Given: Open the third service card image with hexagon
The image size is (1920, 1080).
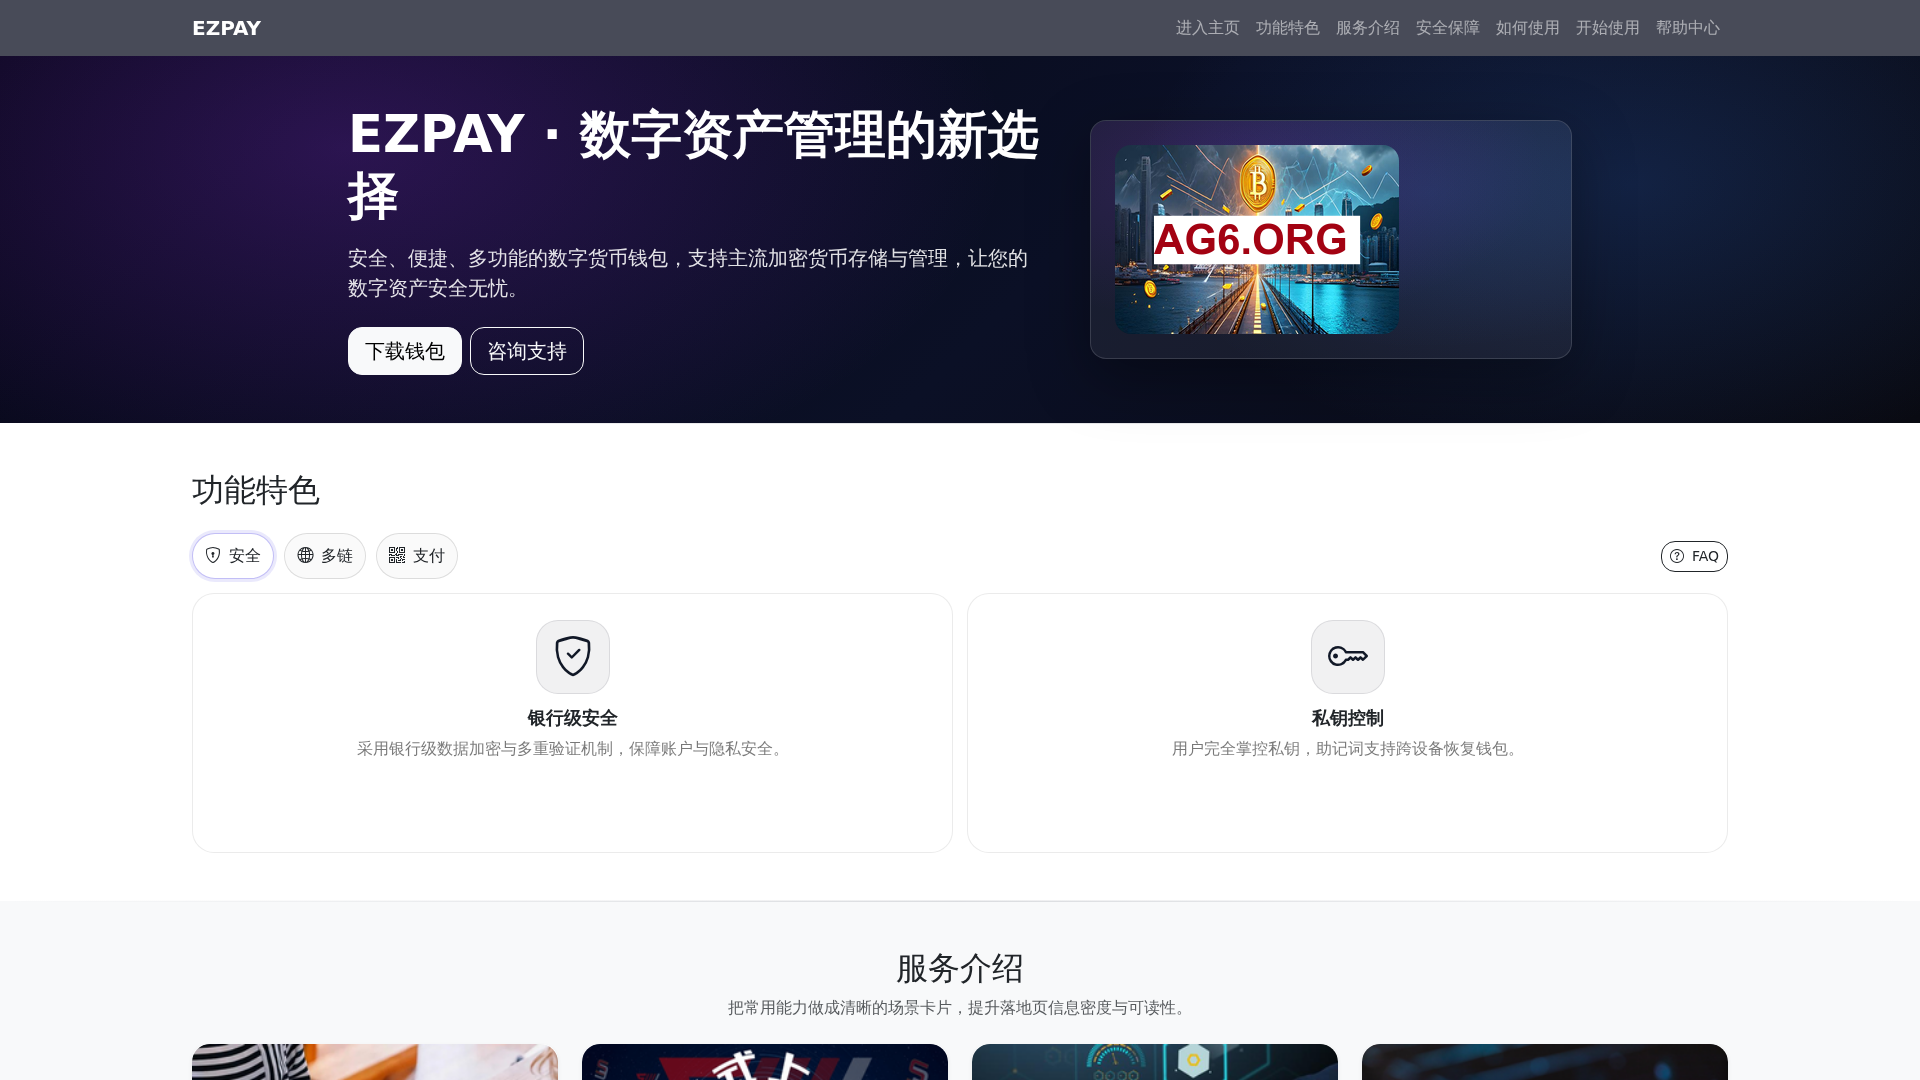Looking at the screenshot, I should (1155, 1062).
